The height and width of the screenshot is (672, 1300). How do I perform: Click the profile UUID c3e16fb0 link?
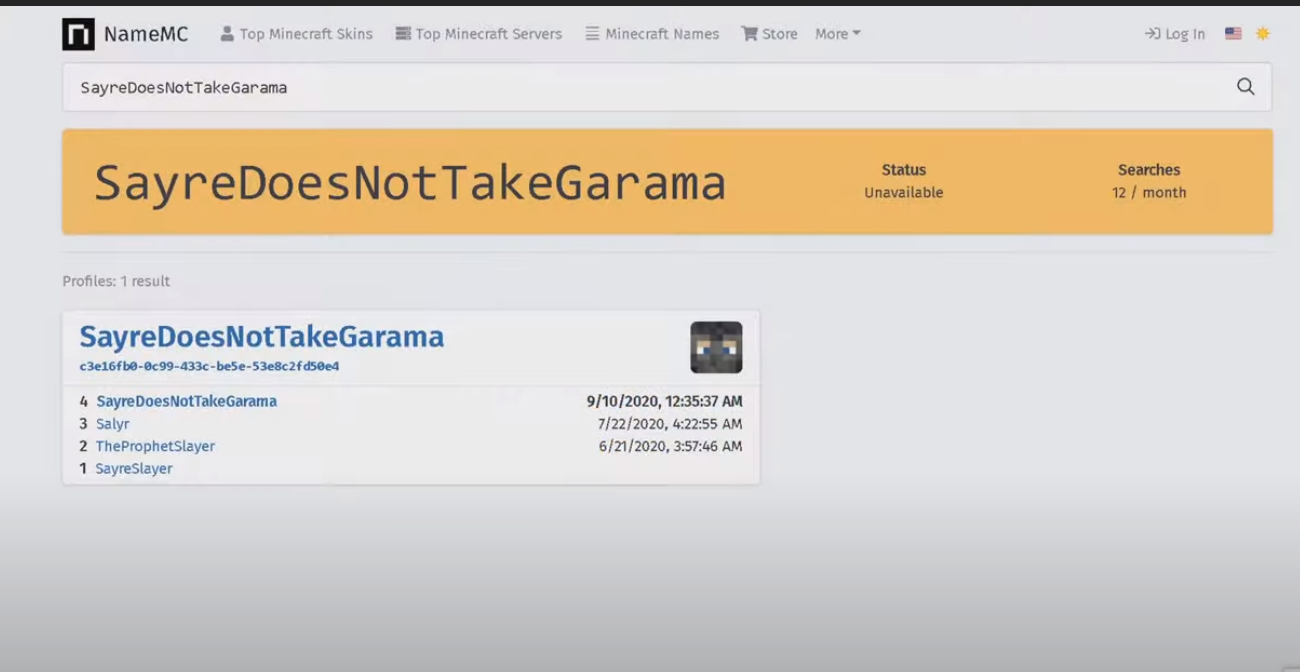point(209,367)
